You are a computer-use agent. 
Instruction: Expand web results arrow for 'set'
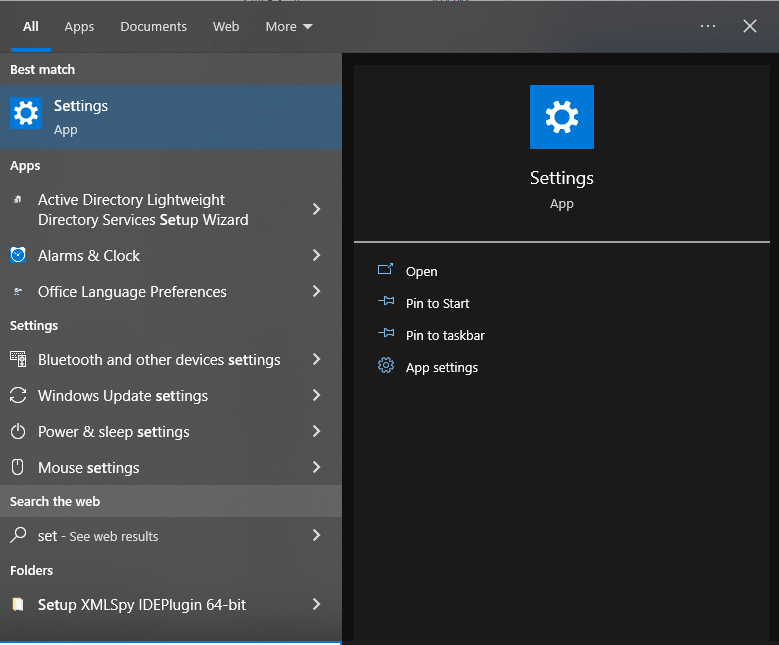316,536
